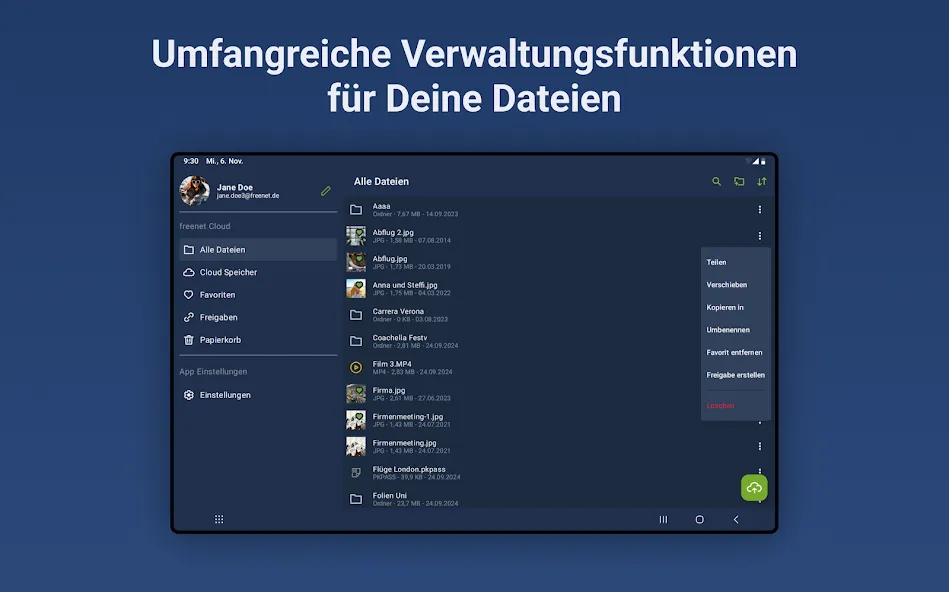Viewport: 949px width, 592px height.
Task: Open Favoriten in the sidebar
Action: (258, 295)
